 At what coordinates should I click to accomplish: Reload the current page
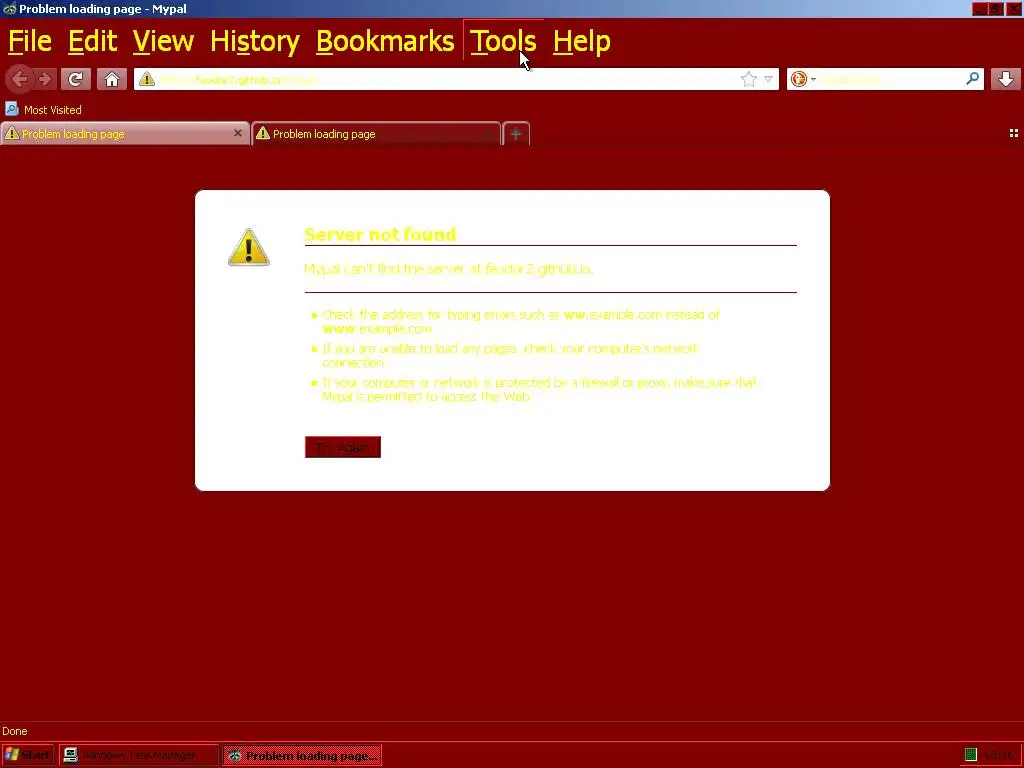[75, 79]
